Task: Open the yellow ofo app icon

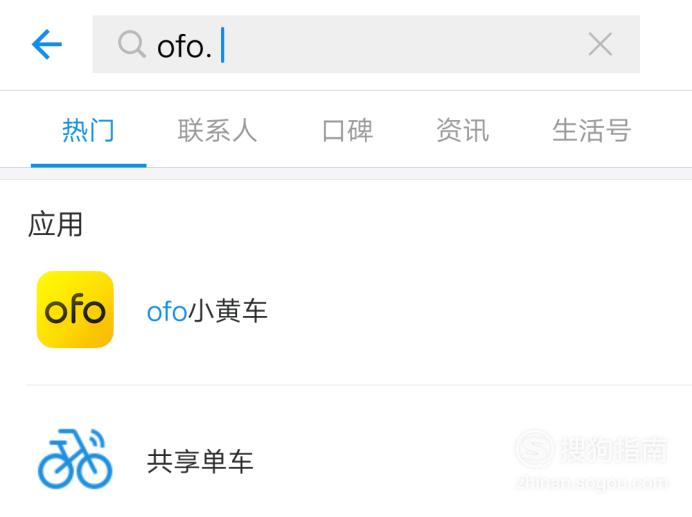Action: (x=75, y=309)
